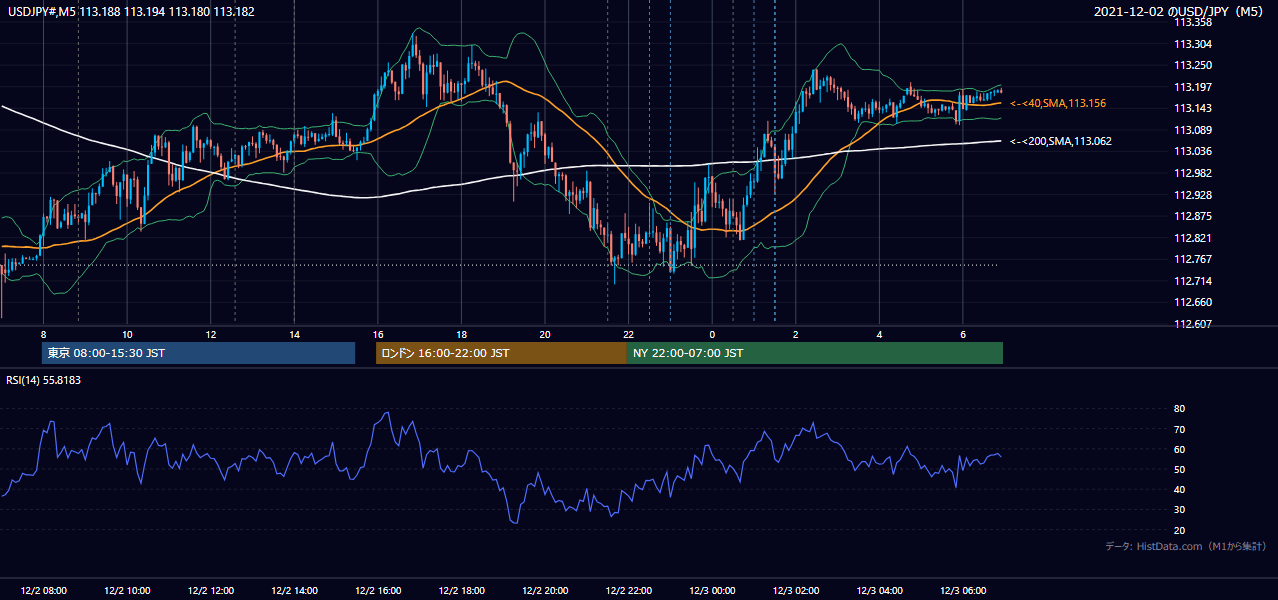1278x600 pixels.
Task: Click the 30 level on the RSI scale
Action: (1179, 510)
